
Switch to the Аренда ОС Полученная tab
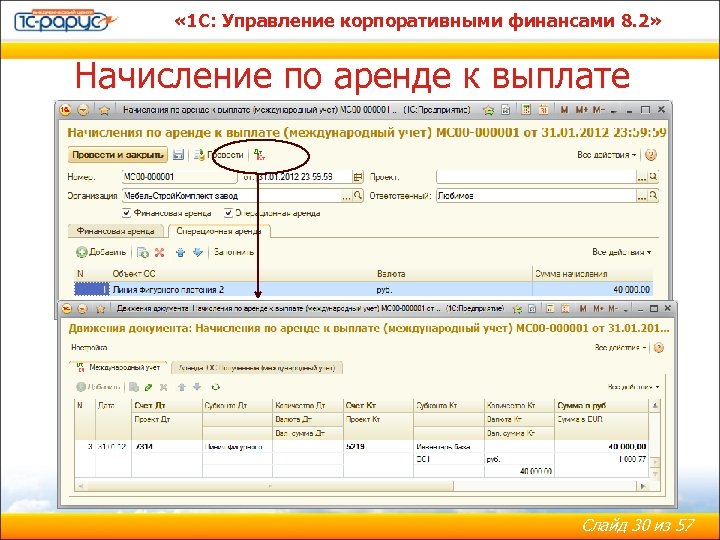[257, 368]
